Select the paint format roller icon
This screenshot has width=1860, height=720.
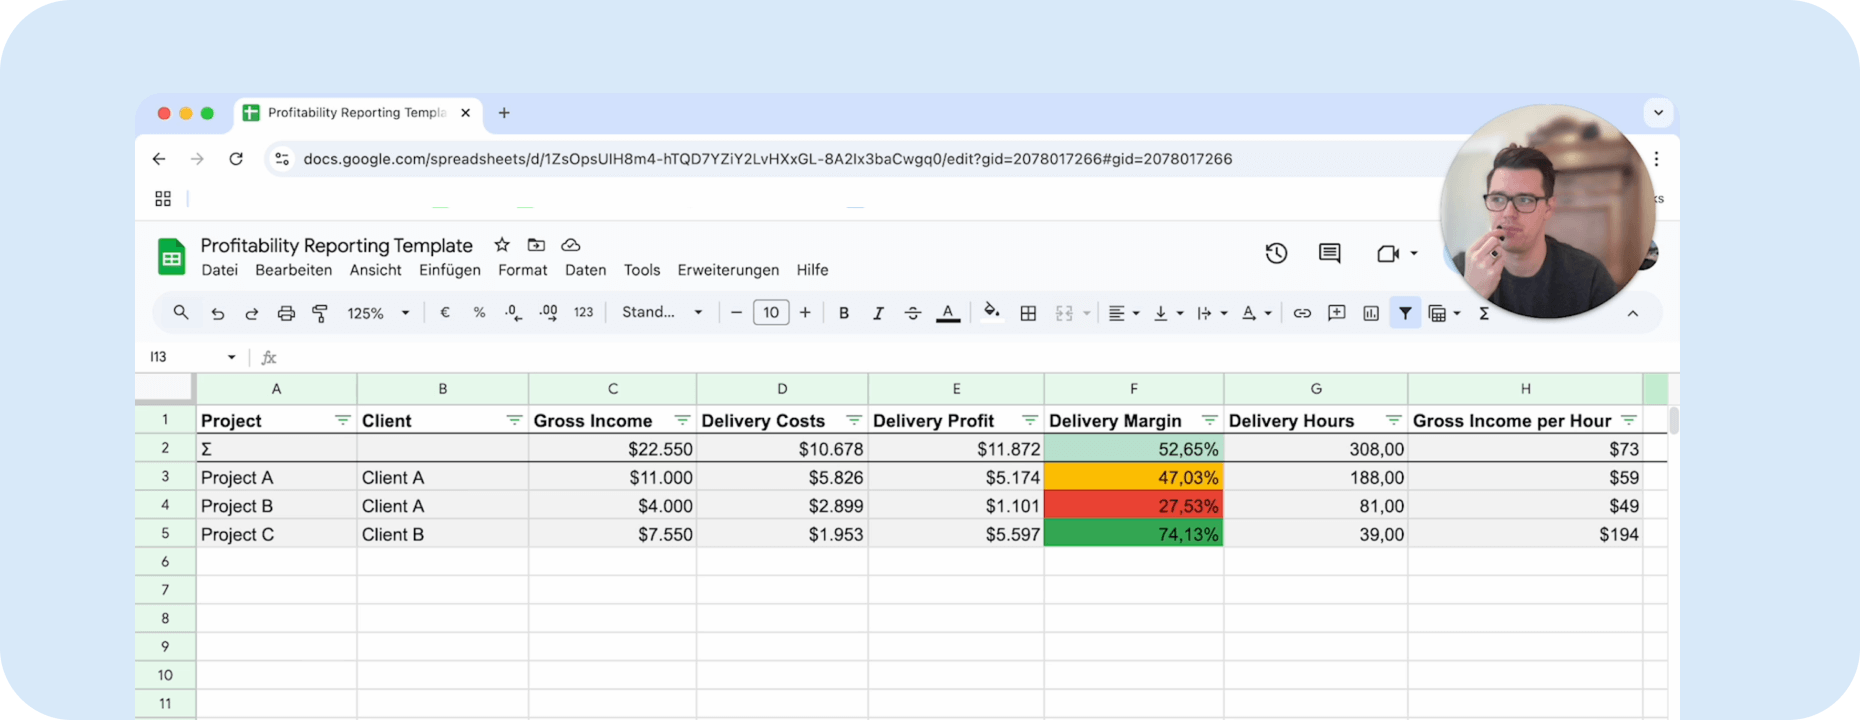coord(320,313)
